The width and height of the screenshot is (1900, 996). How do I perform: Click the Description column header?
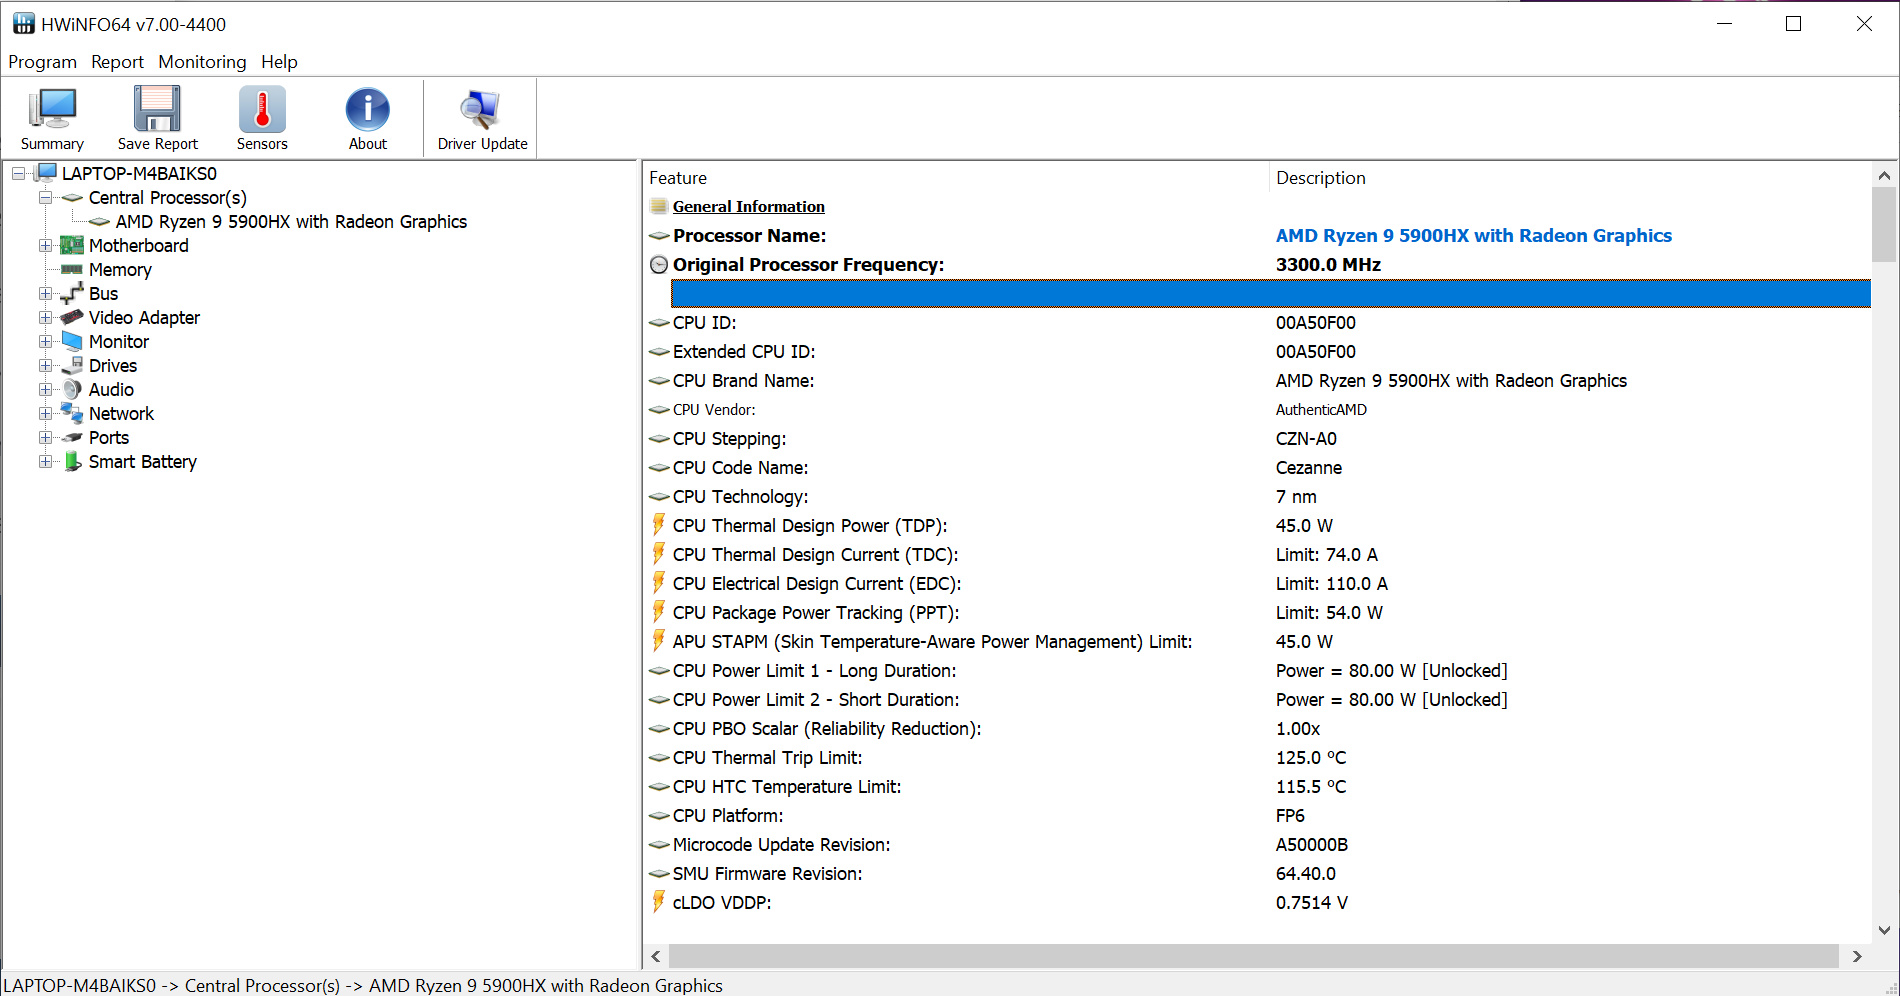point(1570,177)
